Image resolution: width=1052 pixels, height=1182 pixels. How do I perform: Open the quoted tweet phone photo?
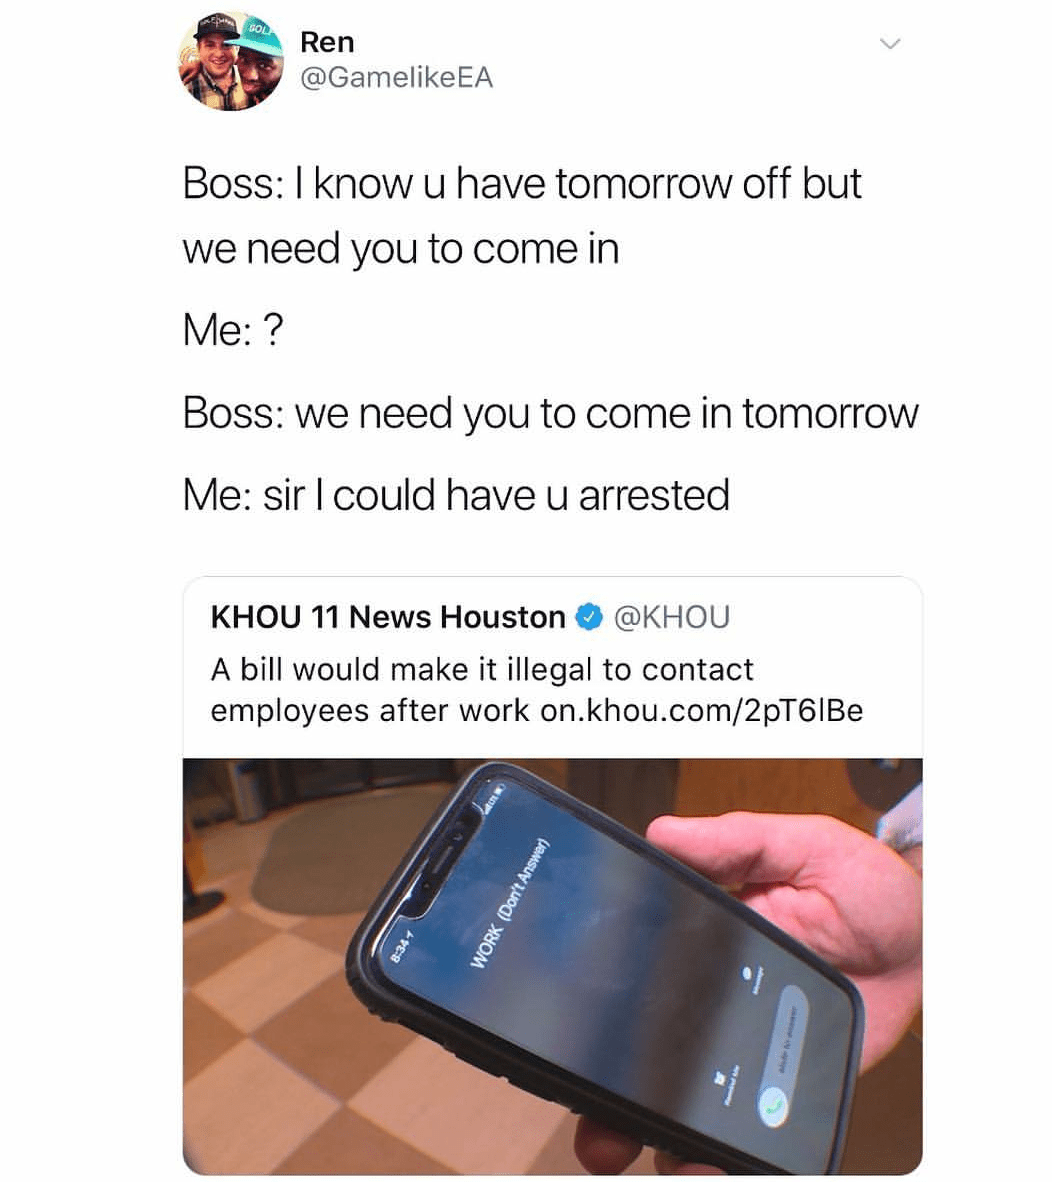coord(552,966)
